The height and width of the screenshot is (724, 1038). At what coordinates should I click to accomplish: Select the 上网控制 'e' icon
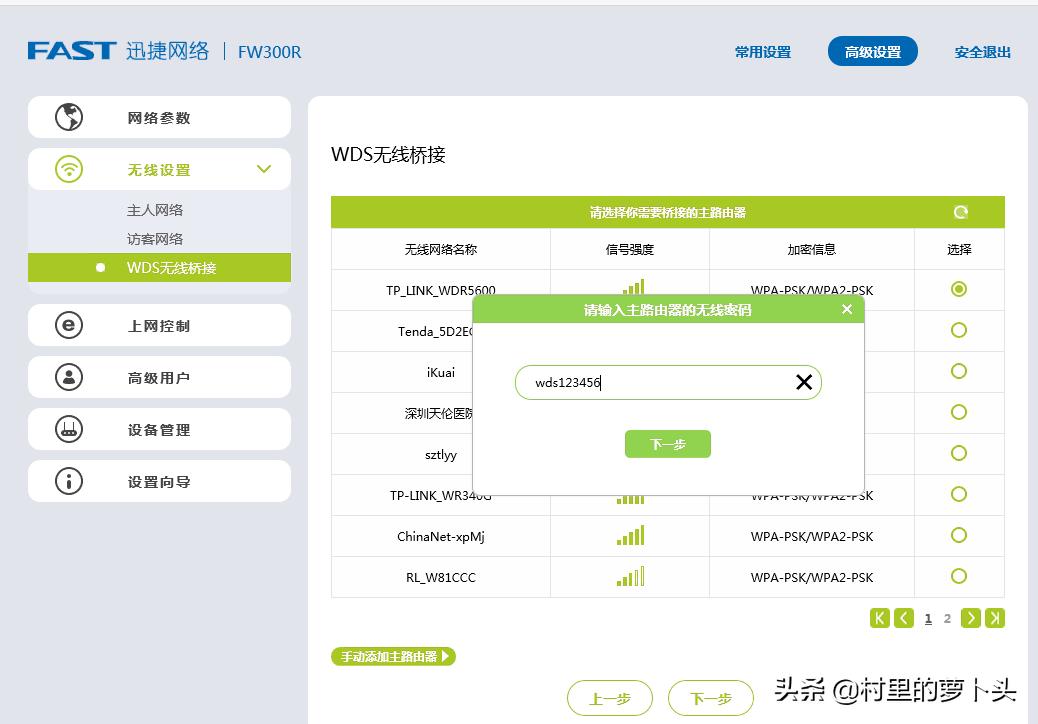65,325
